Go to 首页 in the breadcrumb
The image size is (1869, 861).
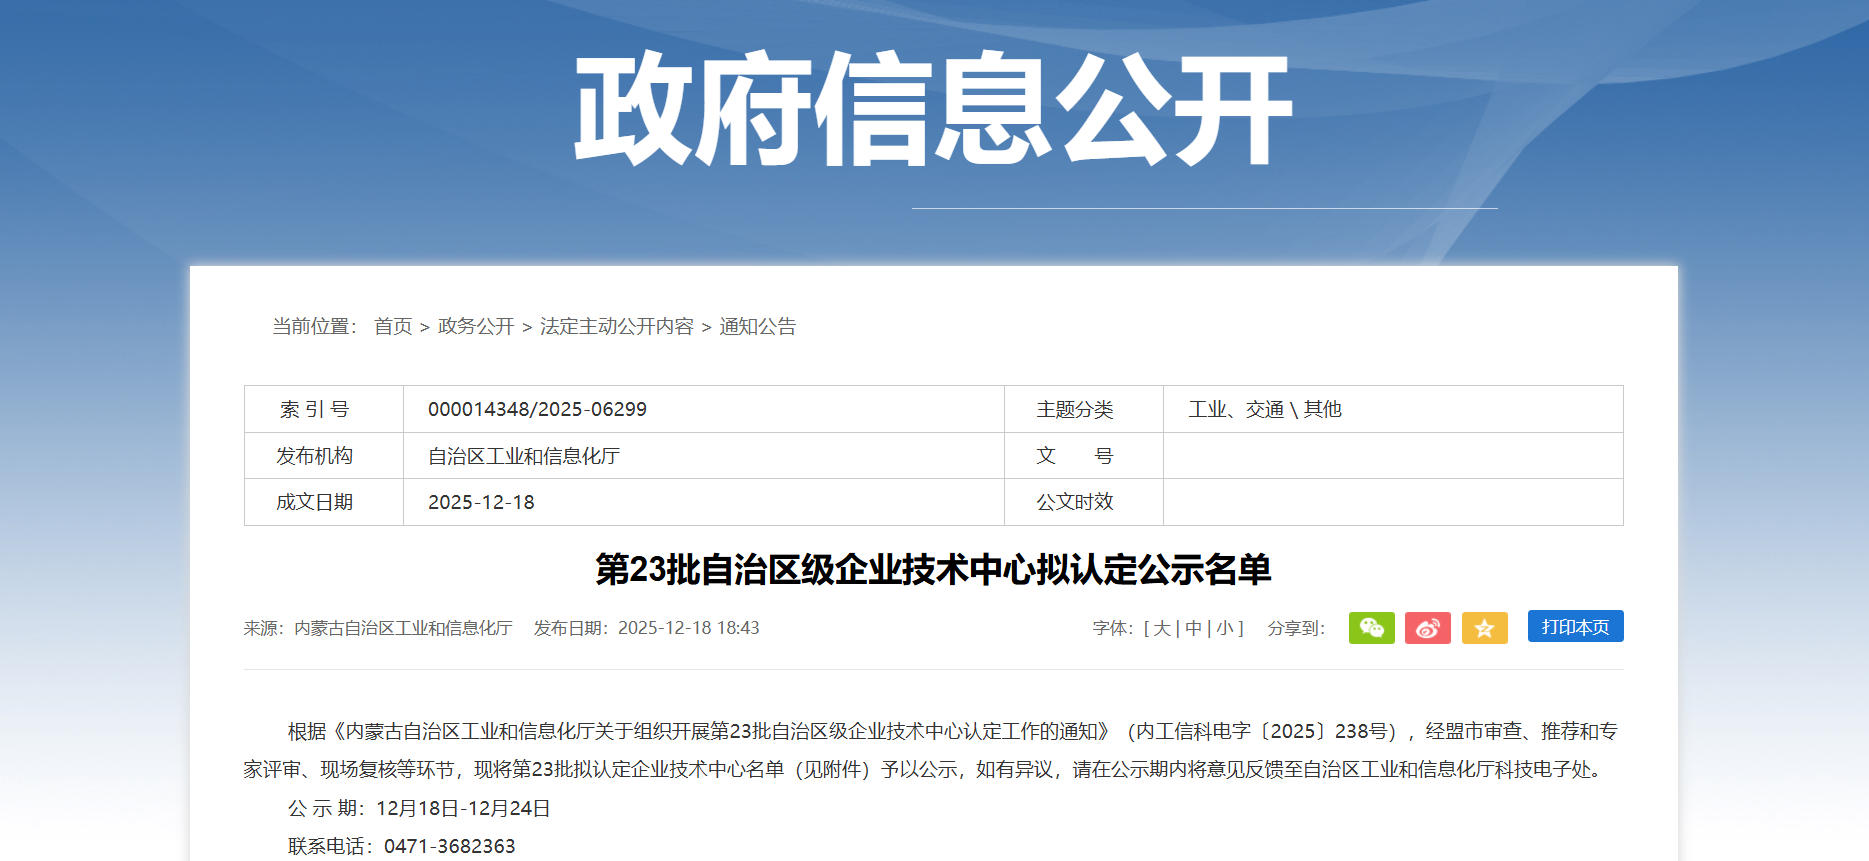pos(393,326)
